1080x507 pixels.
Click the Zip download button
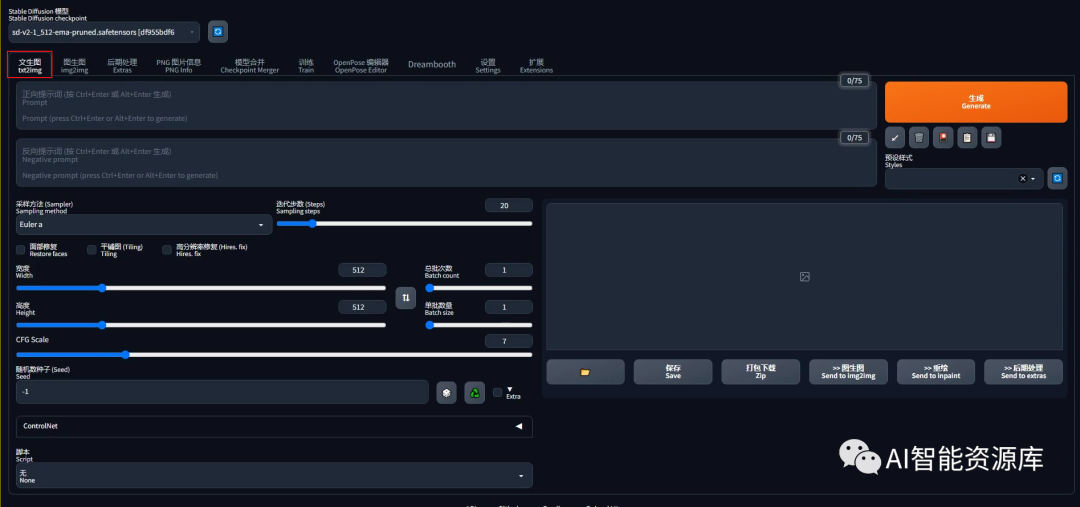[760, 372]
